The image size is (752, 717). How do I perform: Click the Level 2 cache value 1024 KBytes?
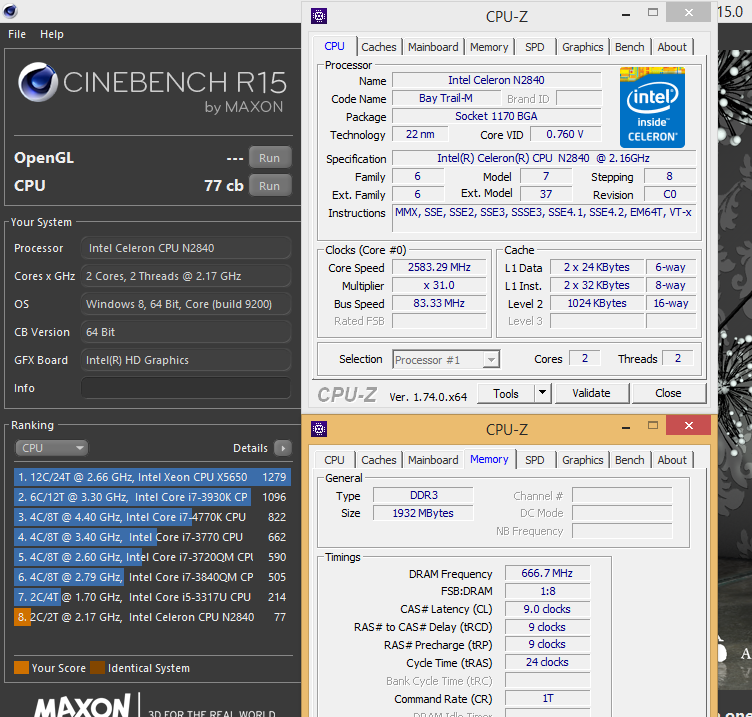[x=597, y=303]
